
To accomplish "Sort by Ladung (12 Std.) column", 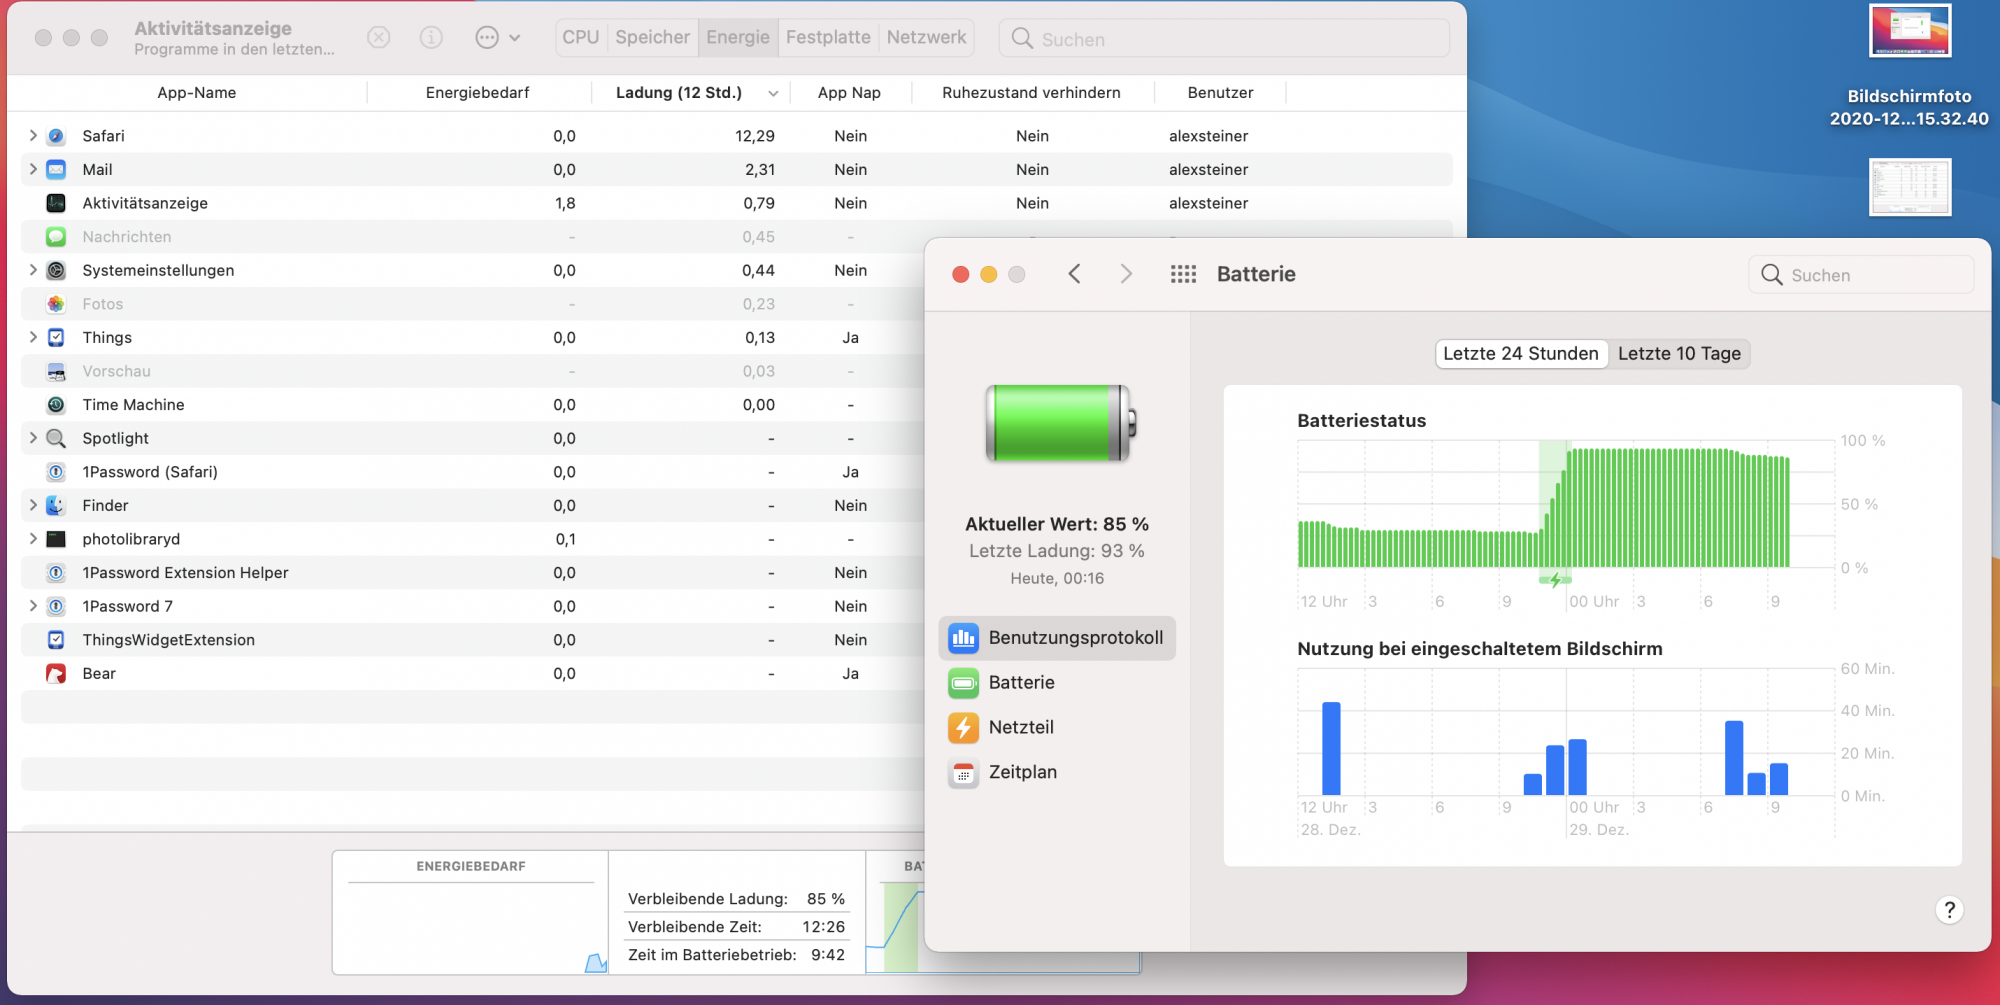I will [x=690, y=93].
